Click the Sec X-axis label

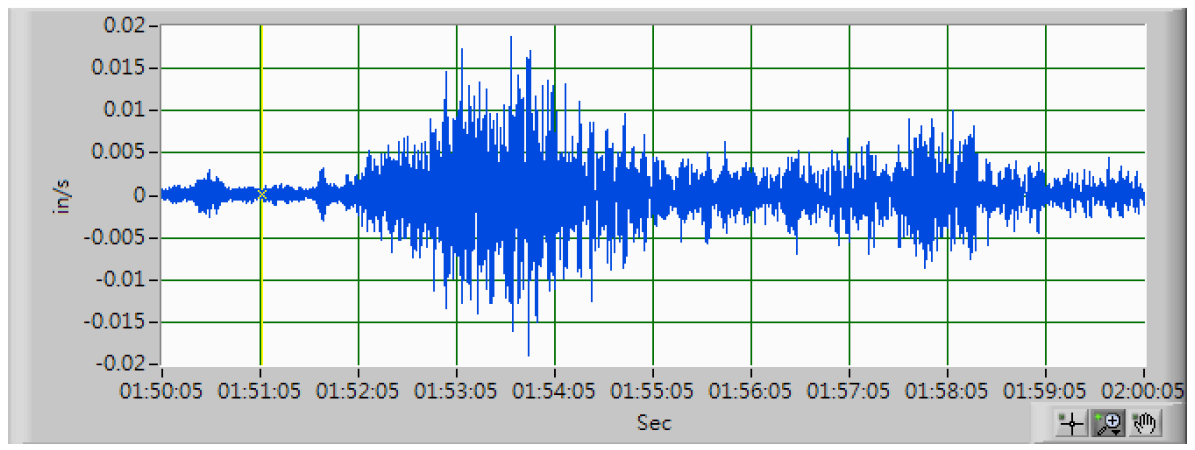click(654, 422)
